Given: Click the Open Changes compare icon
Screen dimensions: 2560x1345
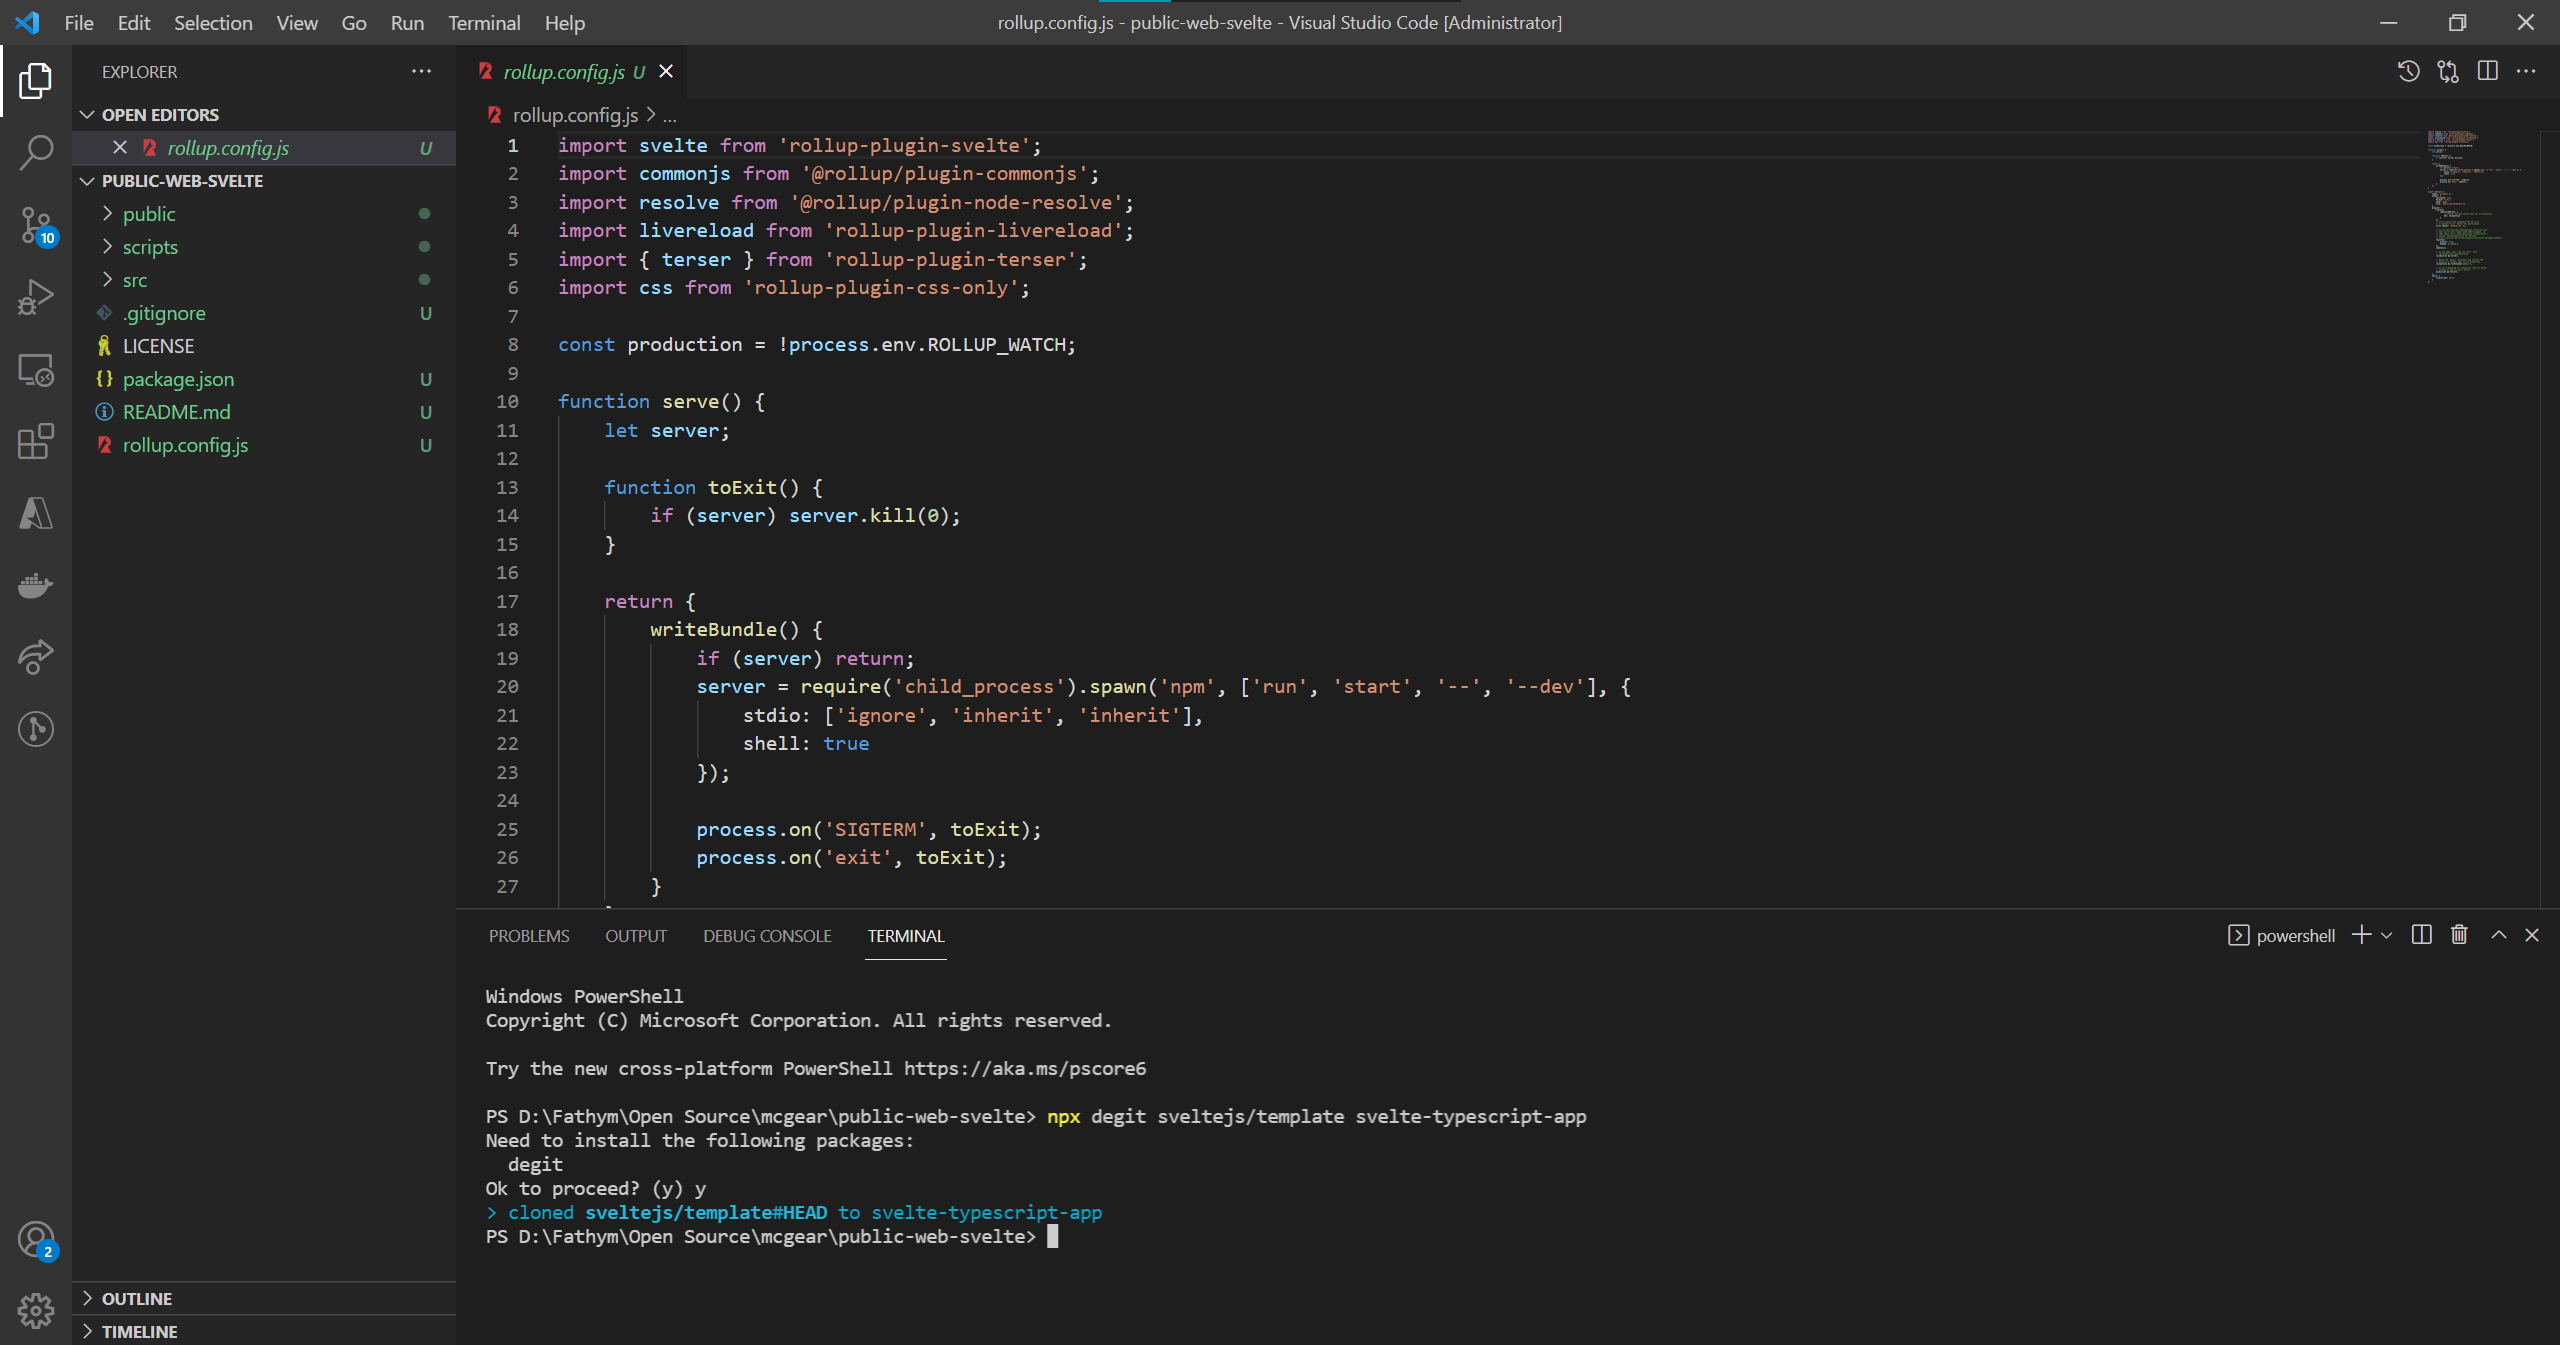Looking at the screenshot, I should coord(2448,71).
